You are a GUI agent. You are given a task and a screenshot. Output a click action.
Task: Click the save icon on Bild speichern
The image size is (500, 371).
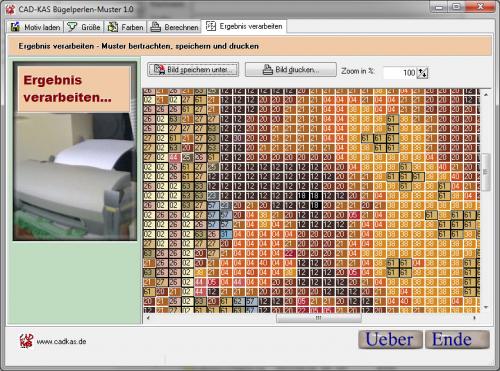[159, 69]
